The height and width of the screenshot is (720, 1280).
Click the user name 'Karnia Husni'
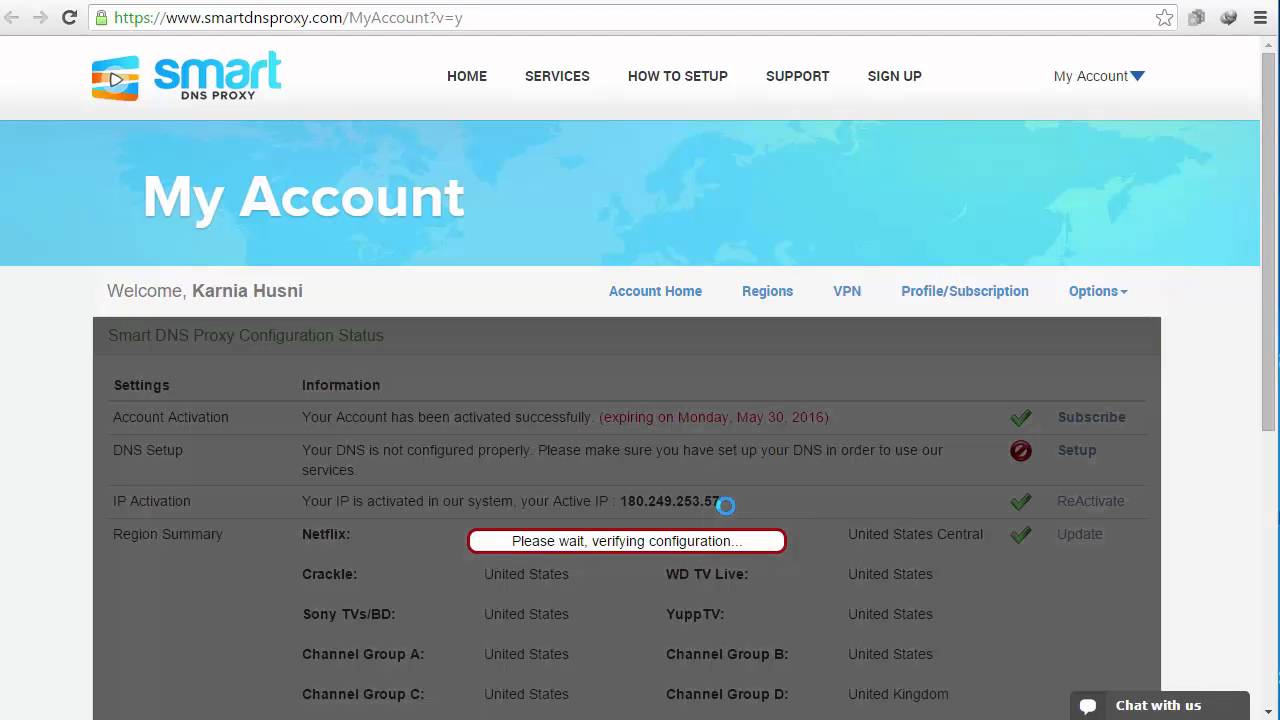pyautogui.click(x=247, y=291)
